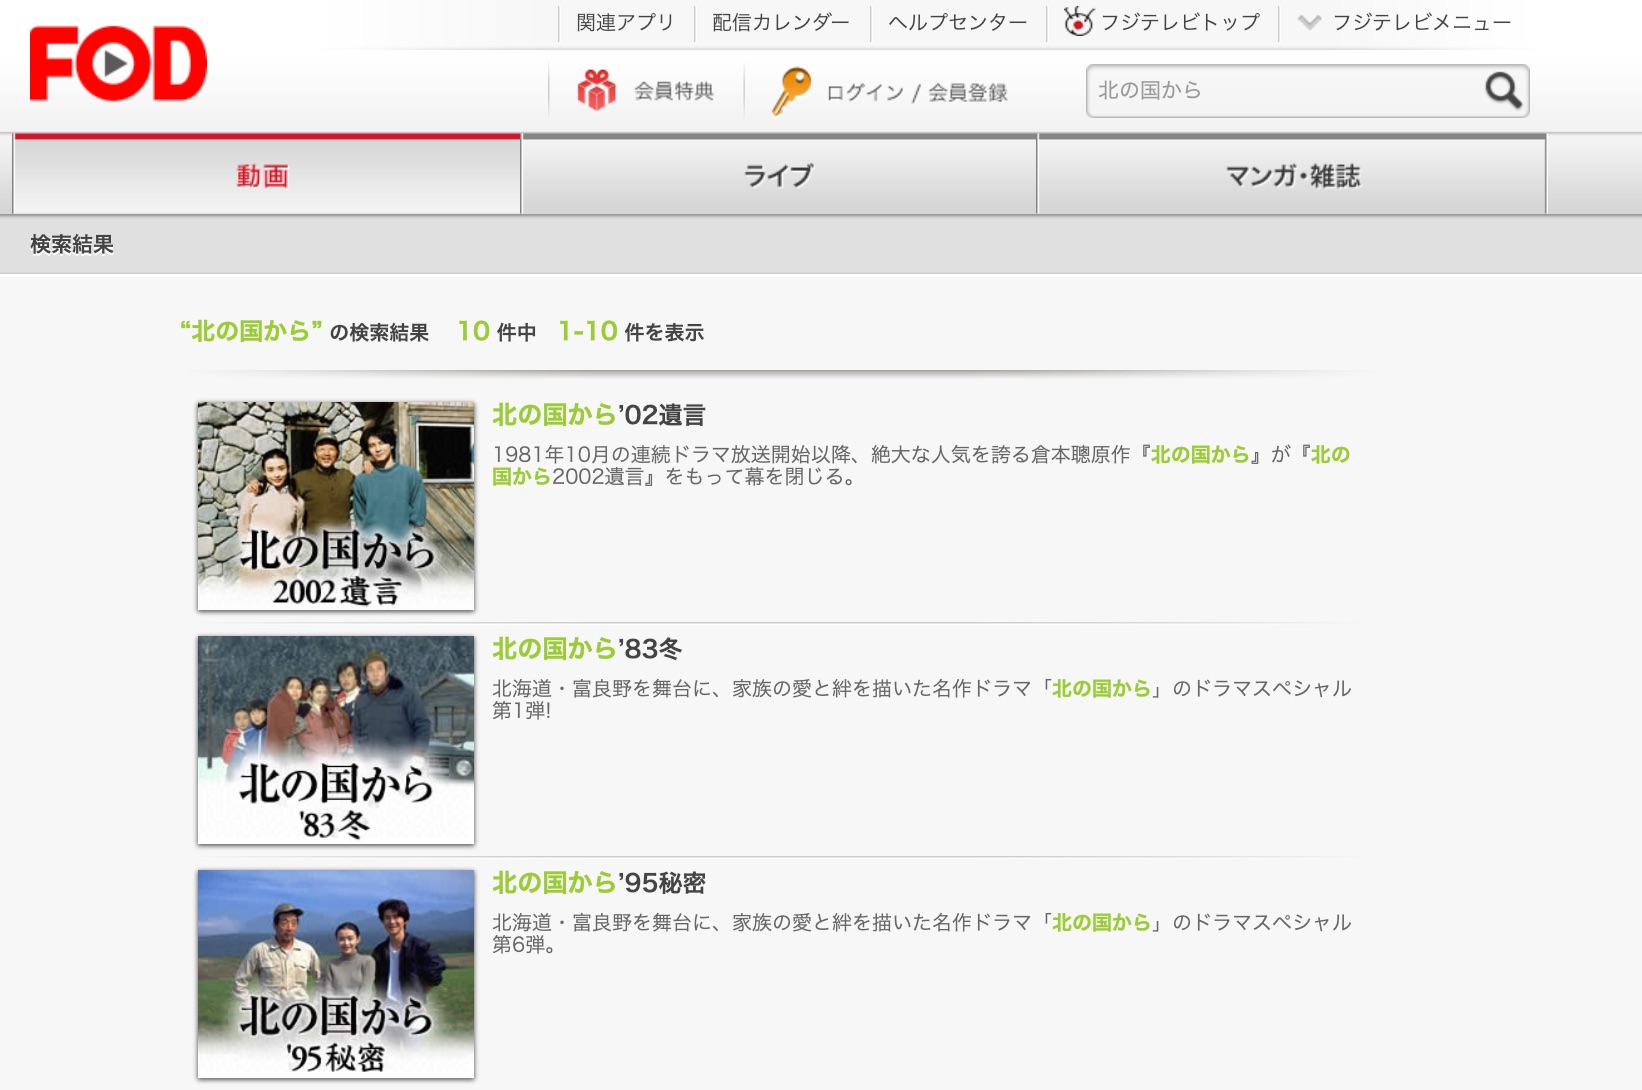Click the red gift box icon
The image size is (1642, 1090).
pyautogui.click(x=596, y=91)
